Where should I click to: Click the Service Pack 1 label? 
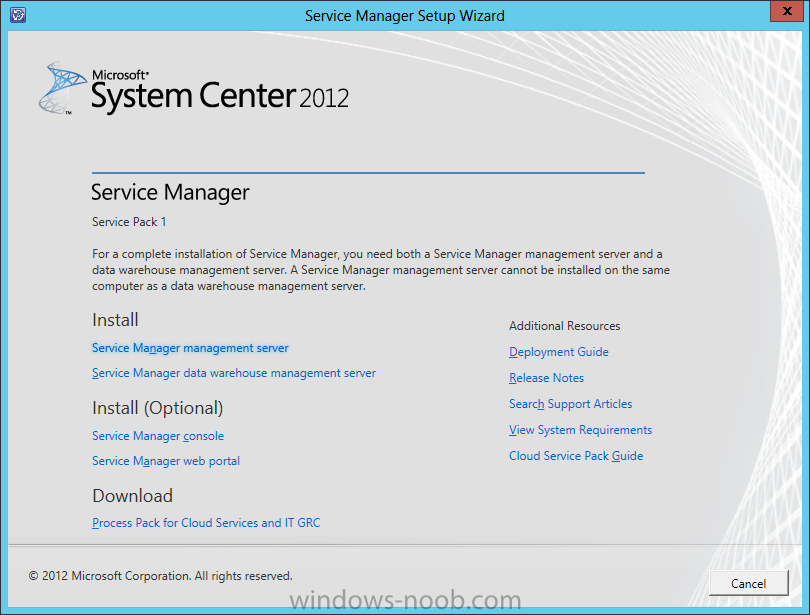point(129,222)
